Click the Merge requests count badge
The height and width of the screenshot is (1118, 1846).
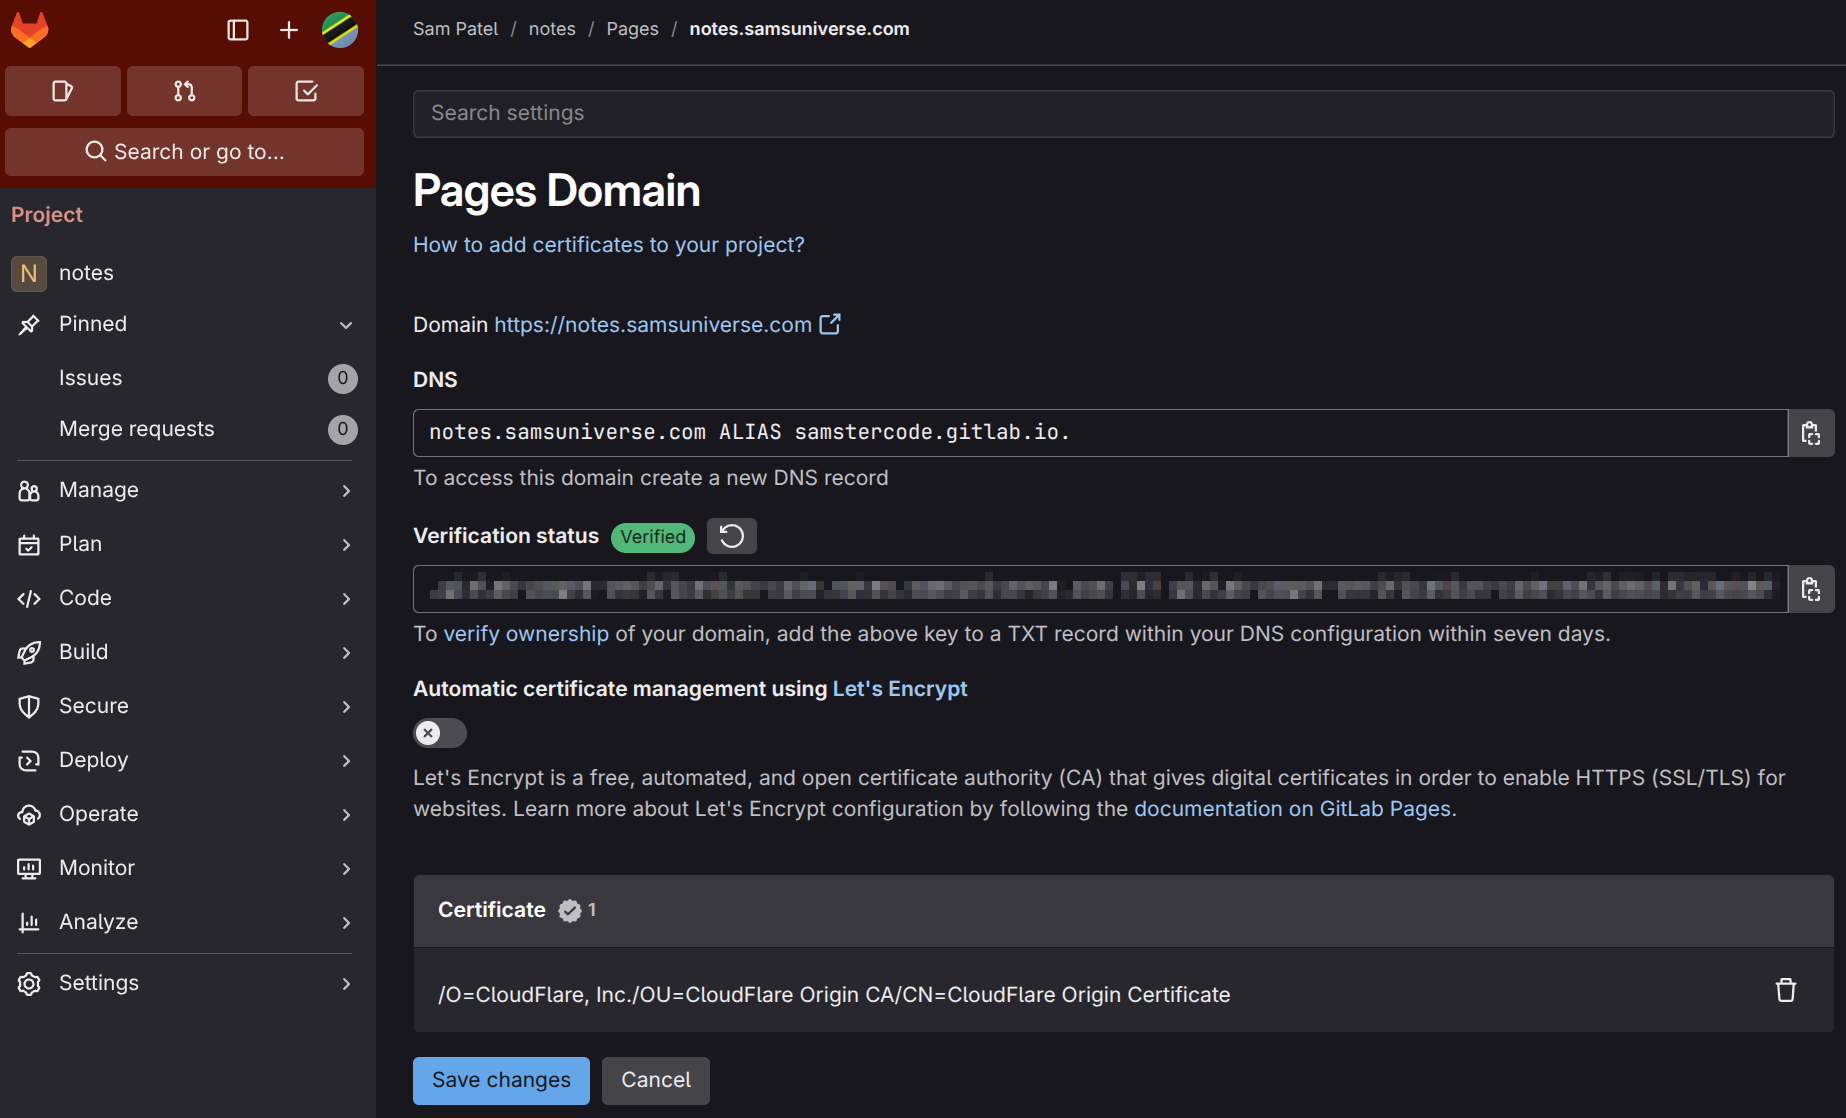point(343,429)
